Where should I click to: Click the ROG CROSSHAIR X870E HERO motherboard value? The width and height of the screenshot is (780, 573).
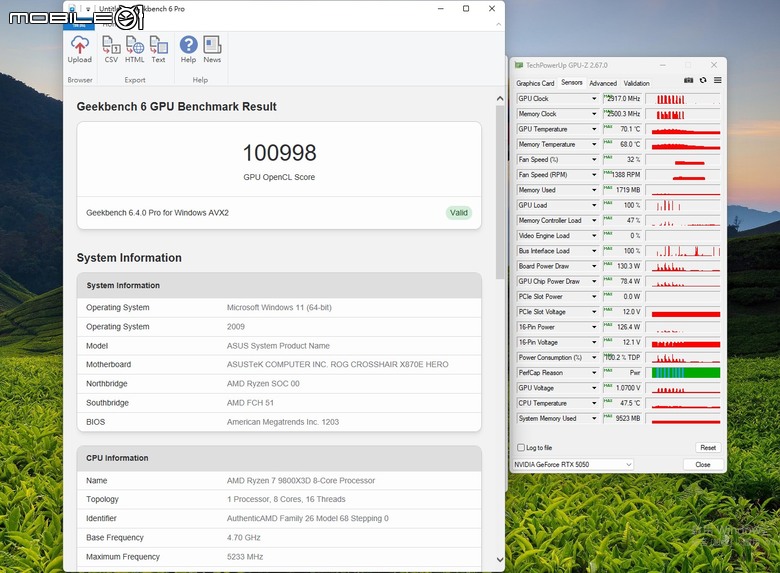(337, 365)
